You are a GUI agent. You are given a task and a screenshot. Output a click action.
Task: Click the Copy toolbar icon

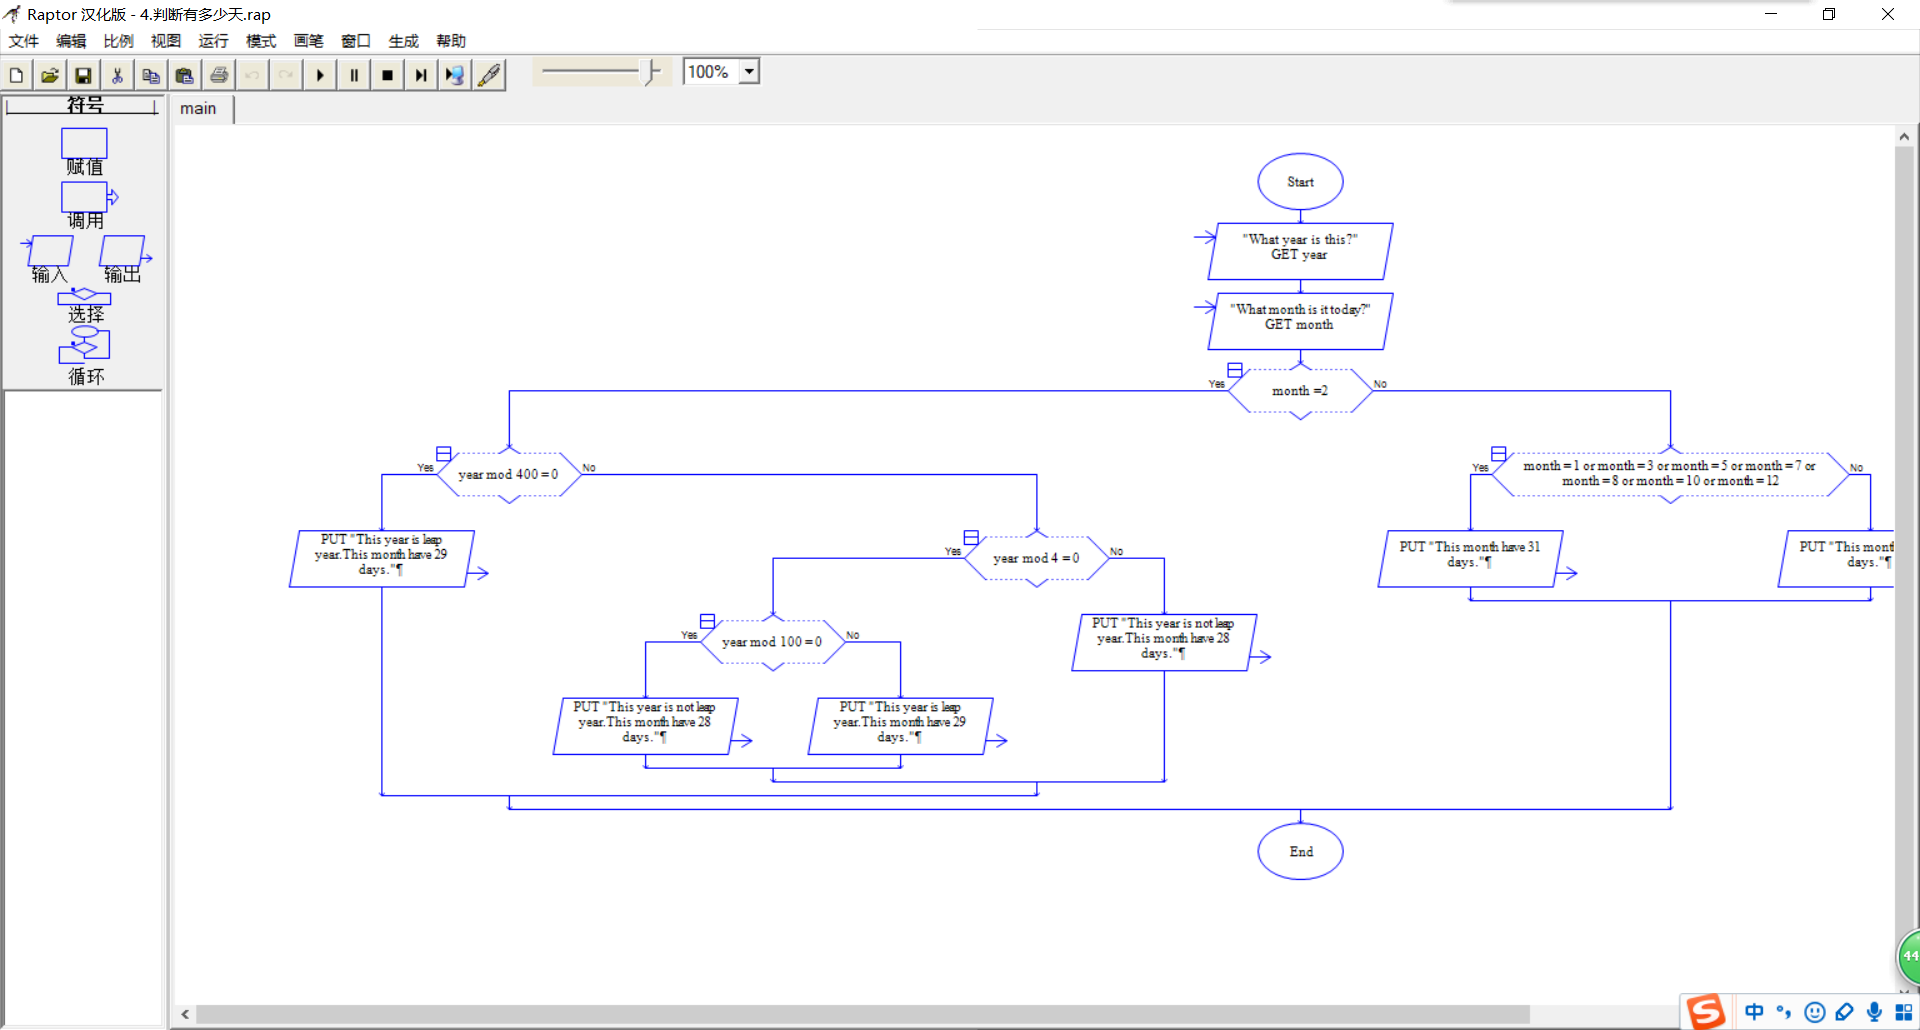pyautogui.click(x=151, y=75)
